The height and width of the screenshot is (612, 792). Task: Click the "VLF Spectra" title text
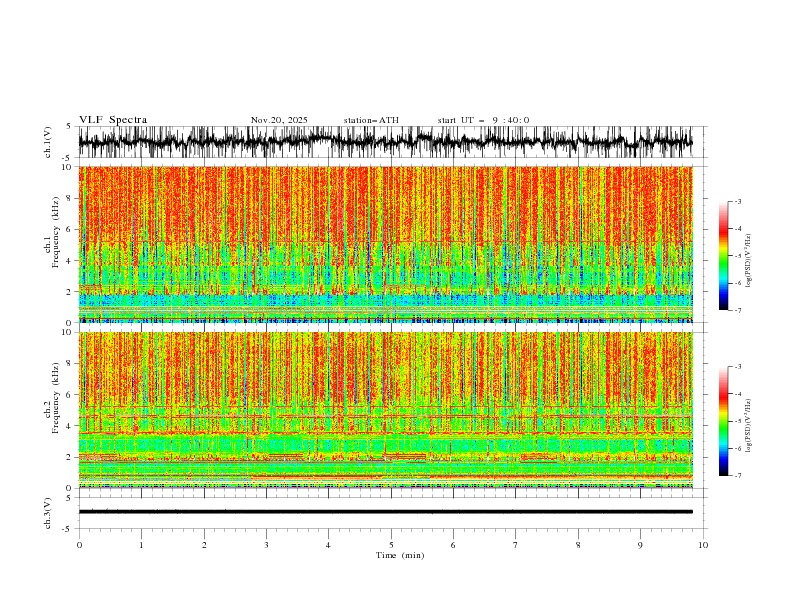coord(113,120)
